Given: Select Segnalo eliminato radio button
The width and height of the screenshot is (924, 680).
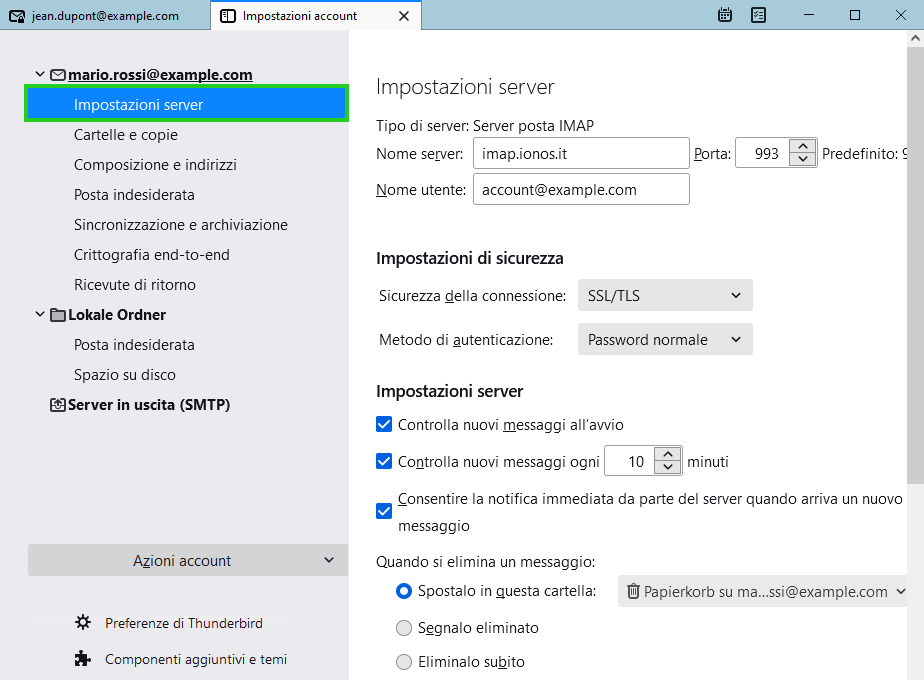Looking at the screenshot, I should point(404,628).
